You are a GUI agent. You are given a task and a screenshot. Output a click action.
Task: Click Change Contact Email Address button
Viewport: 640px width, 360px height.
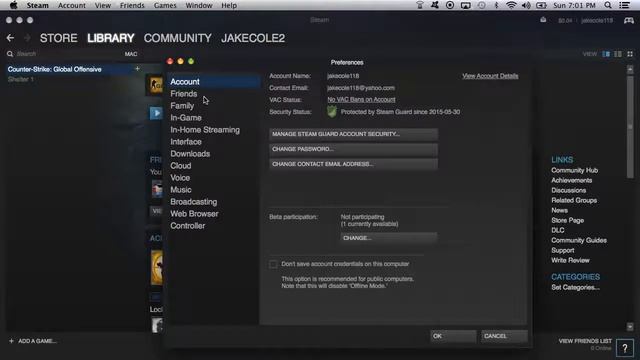pyautogui.click(x=353, y=164)
